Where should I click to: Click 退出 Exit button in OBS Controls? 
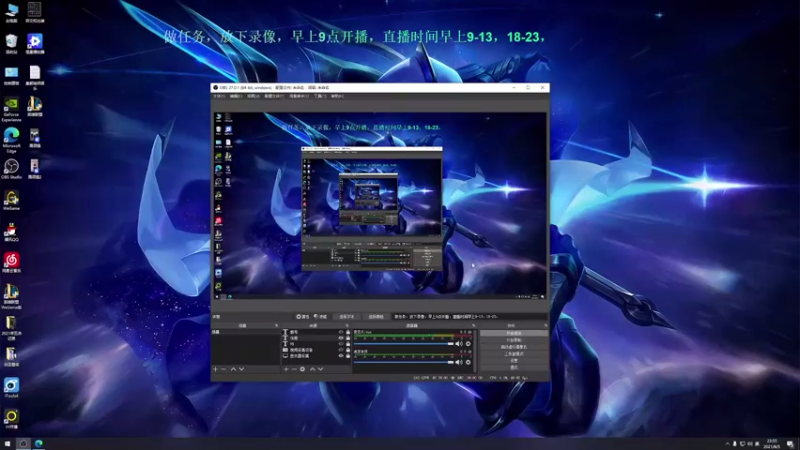(514, 367)
